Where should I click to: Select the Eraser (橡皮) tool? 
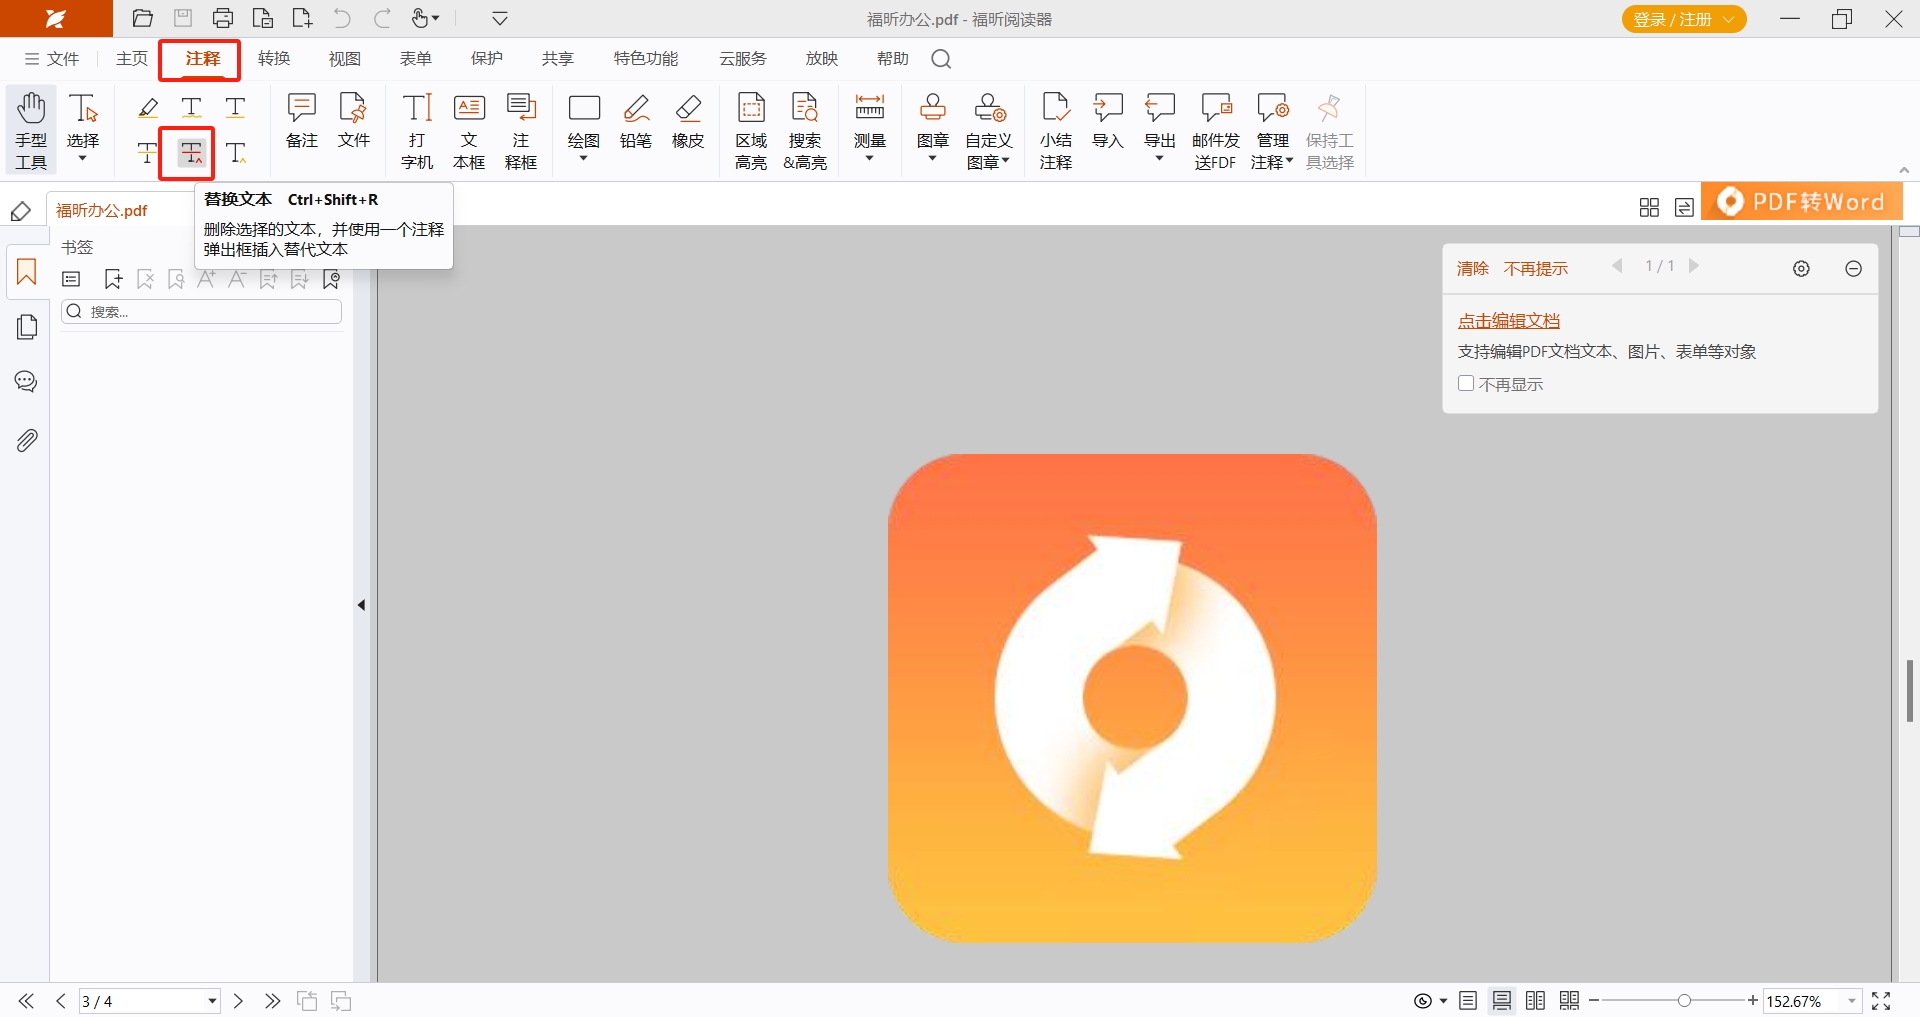[688, 122]
